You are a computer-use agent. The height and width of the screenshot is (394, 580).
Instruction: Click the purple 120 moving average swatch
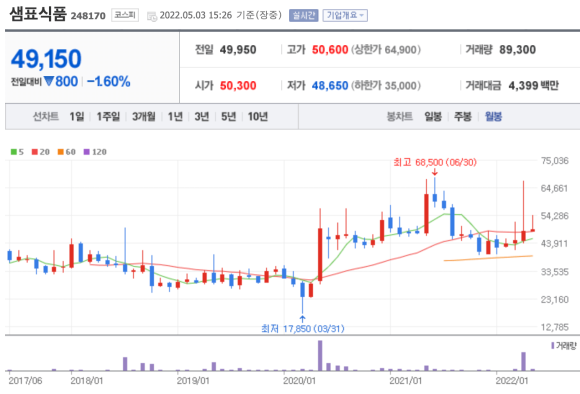[x=87, y=152]
